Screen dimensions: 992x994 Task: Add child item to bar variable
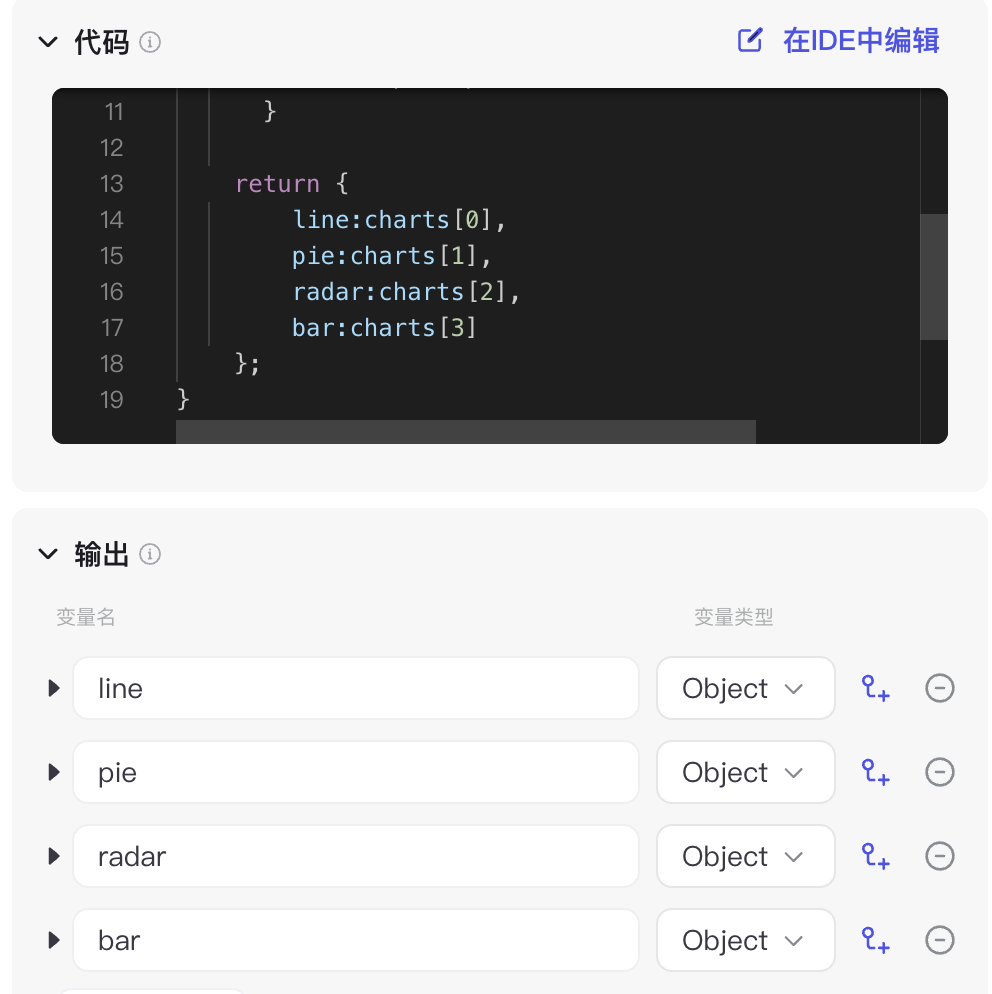click(x=875, y=940)
